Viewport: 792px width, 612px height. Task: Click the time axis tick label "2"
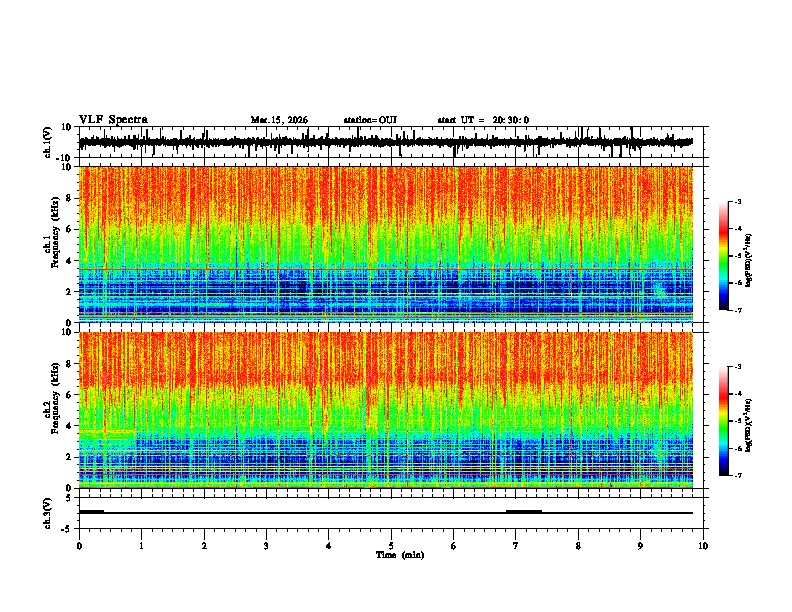pyautogui.click(x=204, y=546)
